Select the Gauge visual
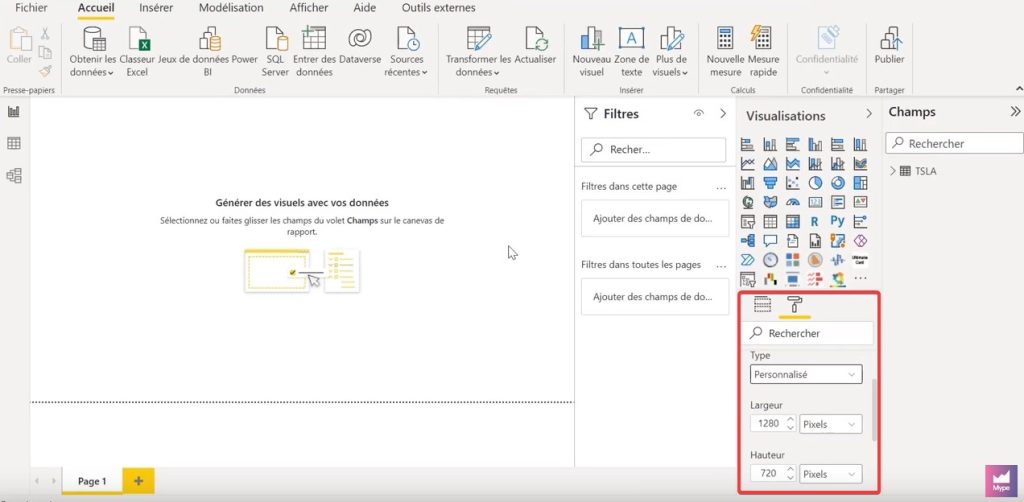The width and height of the screenshot is (1024, 502). [793, 202]
